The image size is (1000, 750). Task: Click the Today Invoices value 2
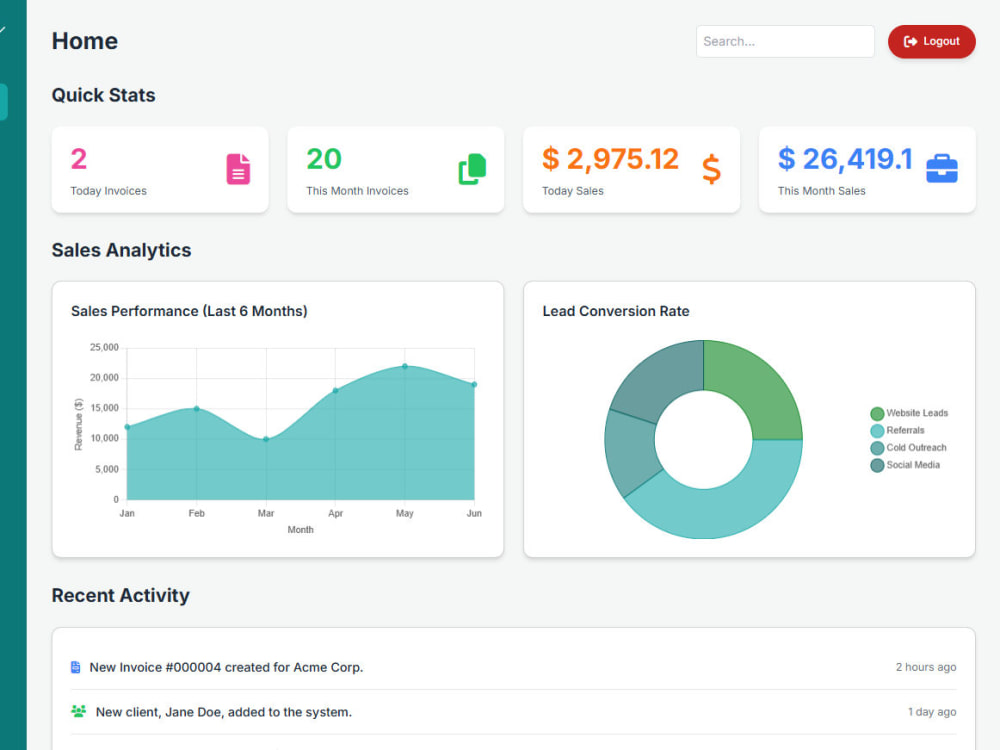coord(78,159)
